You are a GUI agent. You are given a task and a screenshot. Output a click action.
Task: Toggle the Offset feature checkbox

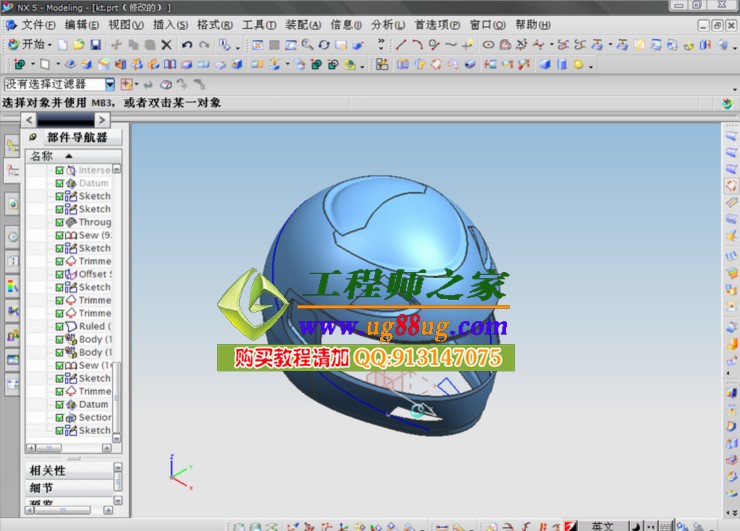click(x=60, y=275)
